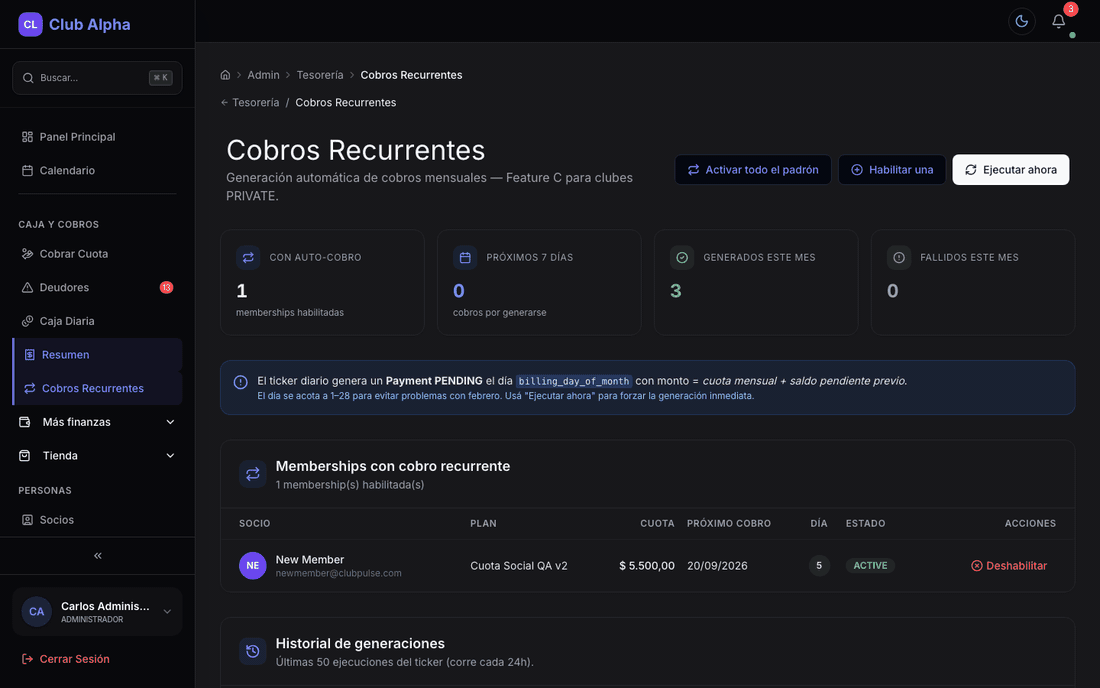Click the Con Auto-Cobro card icon
Viewport: 1100px width, 688px height.
(x=248, y=257)
